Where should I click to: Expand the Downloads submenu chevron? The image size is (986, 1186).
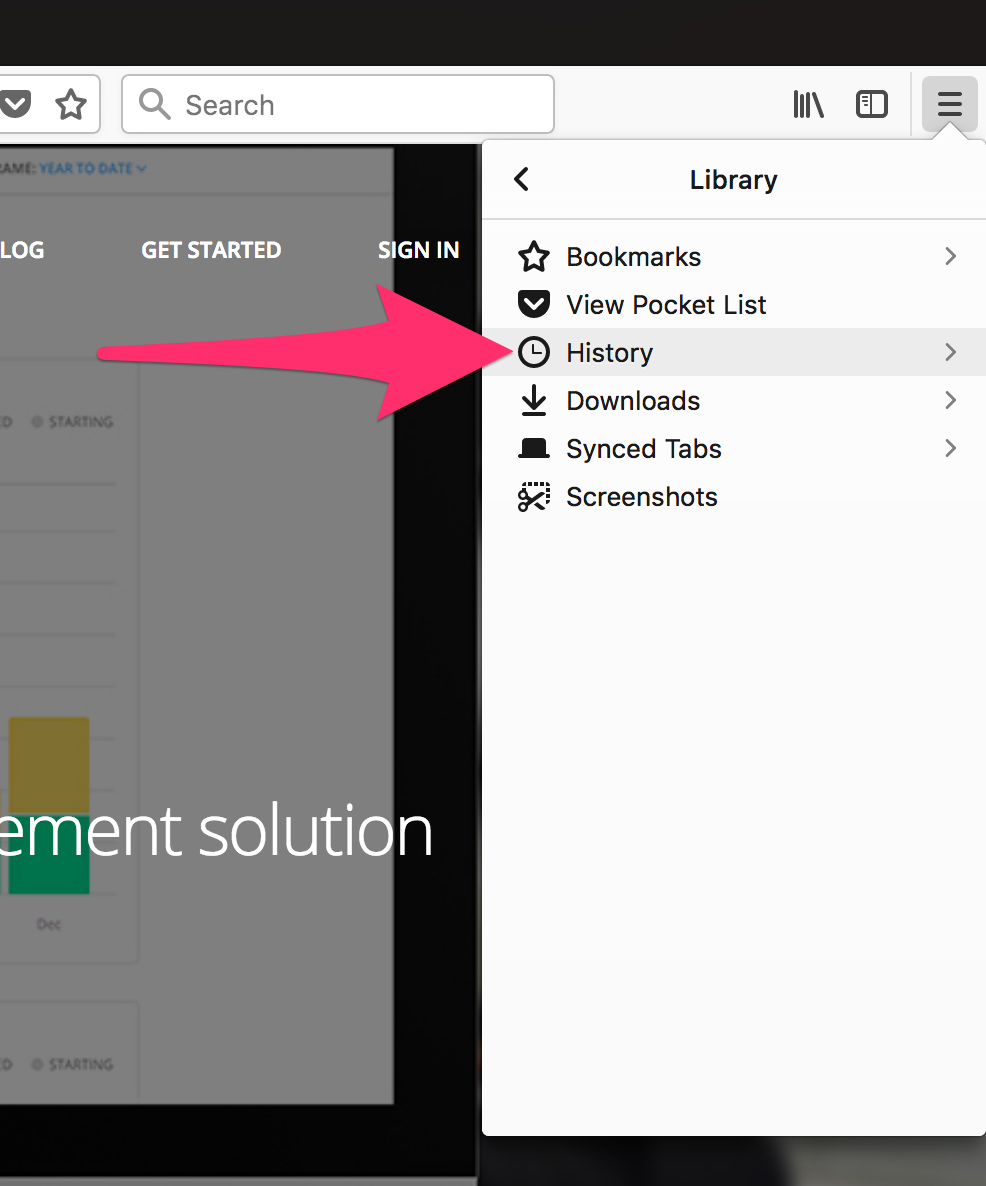950,401
